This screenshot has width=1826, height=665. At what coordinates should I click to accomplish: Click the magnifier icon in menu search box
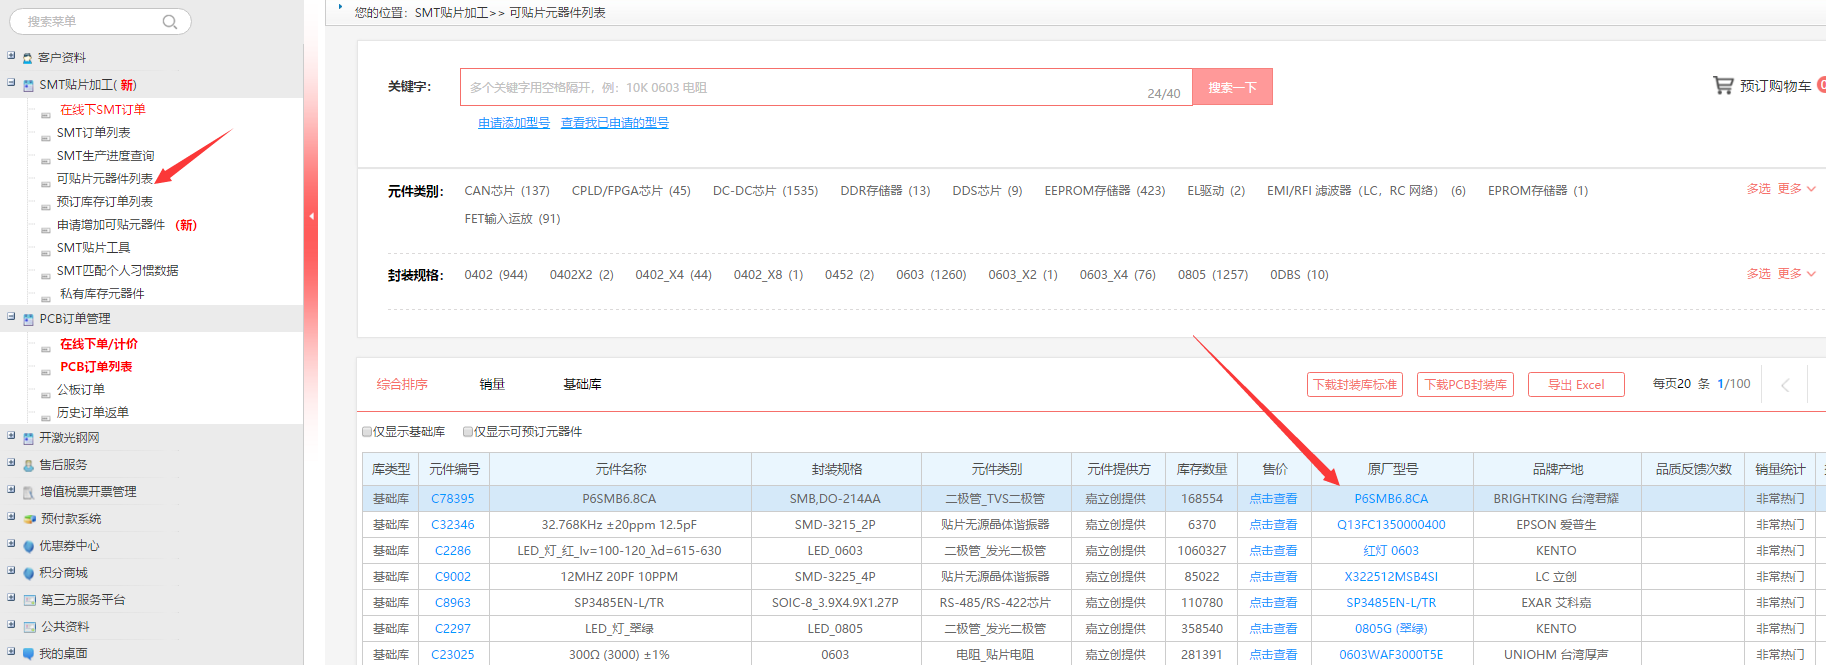pyautogui.click(x=170, y=22)
